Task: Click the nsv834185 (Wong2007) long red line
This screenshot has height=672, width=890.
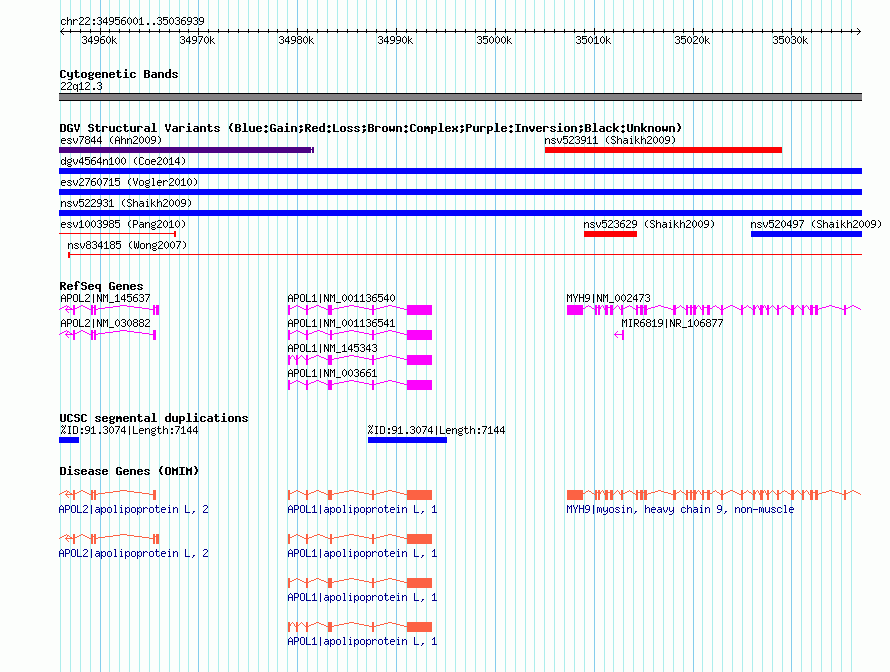Action: pyautogui.click(x=465, y=255)
